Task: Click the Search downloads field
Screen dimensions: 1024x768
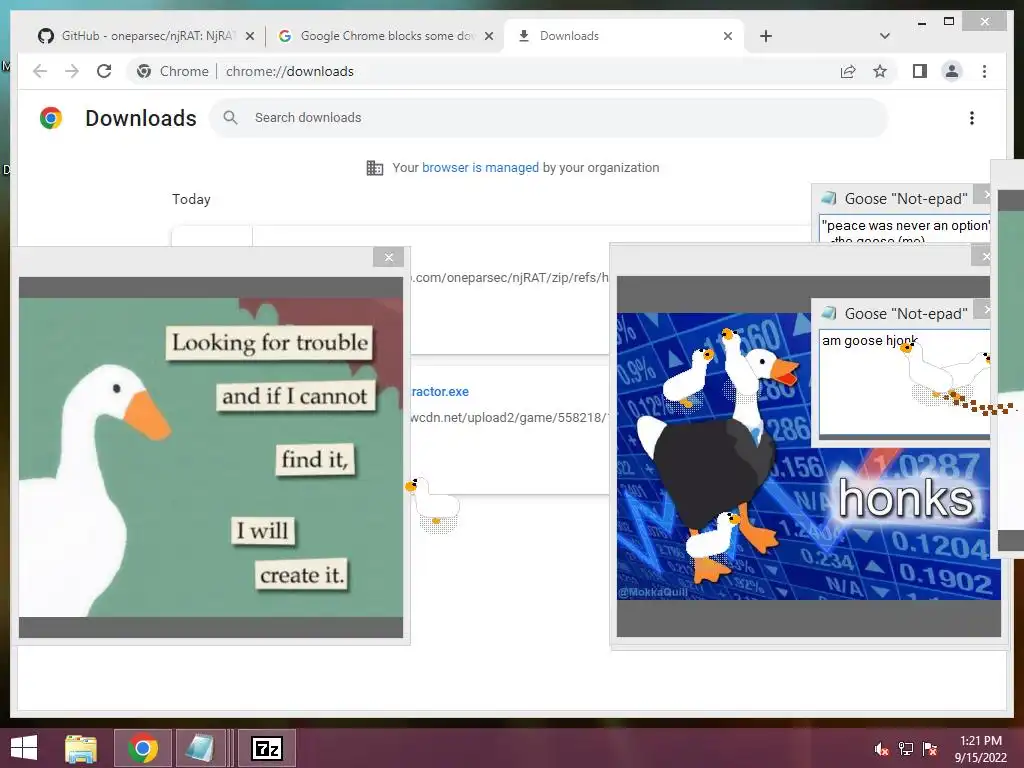Action: tap(549, 118)
